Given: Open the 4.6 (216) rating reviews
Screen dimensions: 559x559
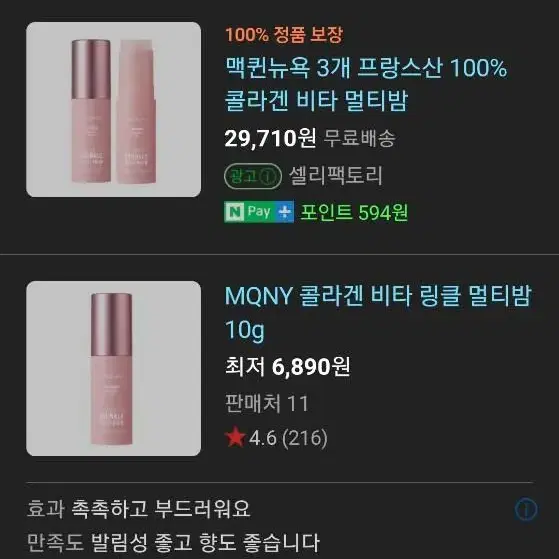Looking at the screenshot, I should coord(288,438).
